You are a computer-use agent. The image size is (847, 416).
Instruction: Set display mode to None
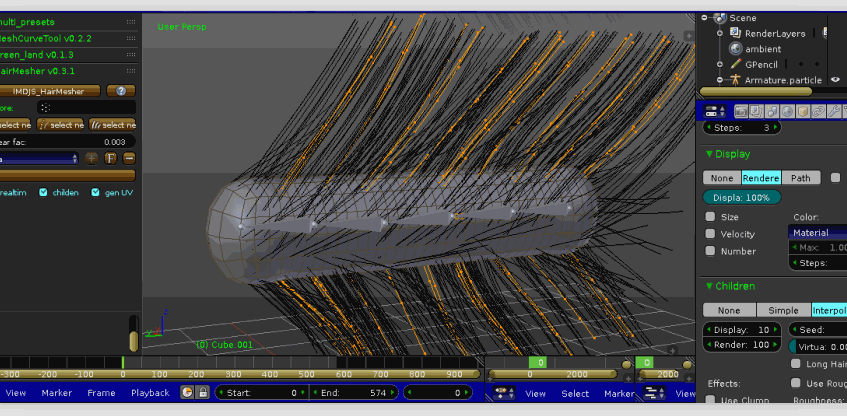(722, 178)
